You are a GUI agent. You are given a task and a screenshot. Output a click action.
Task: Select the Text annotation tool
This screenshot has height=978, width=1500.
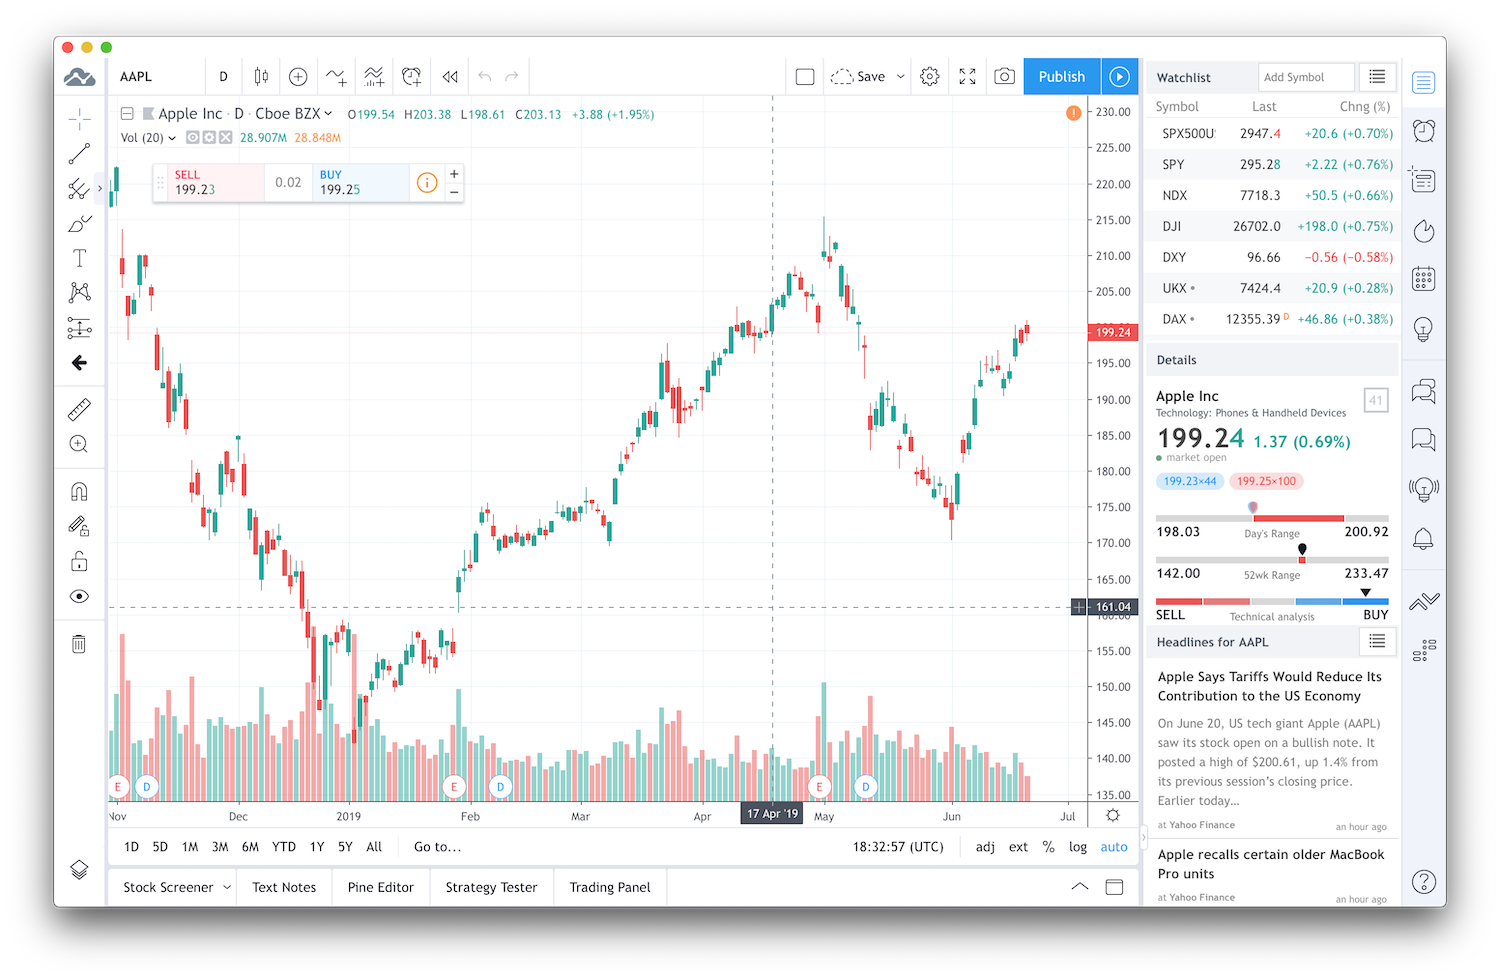(x=79, y=258)
